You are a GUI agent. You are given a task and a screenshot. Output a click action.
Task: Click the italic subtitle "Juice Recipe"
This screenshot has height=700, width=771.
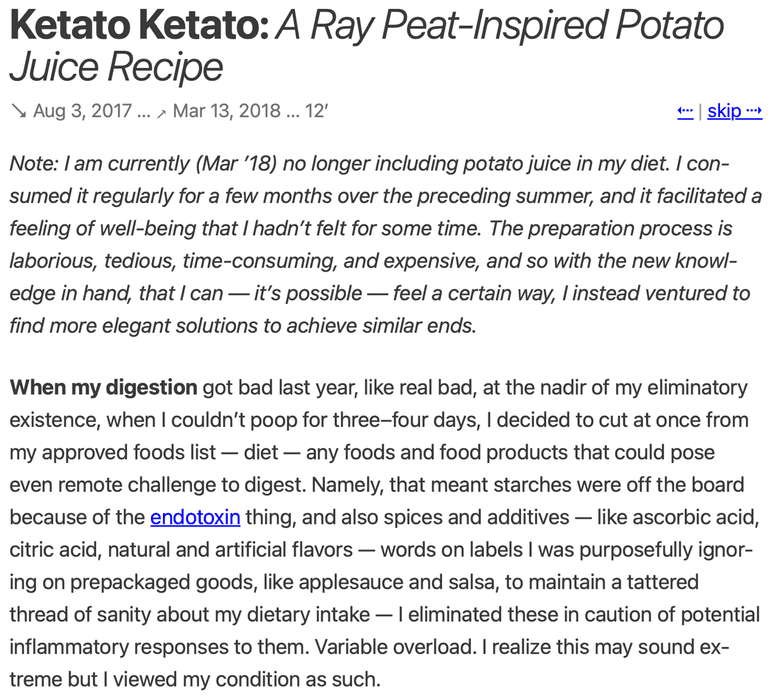(x=116, y=68)
